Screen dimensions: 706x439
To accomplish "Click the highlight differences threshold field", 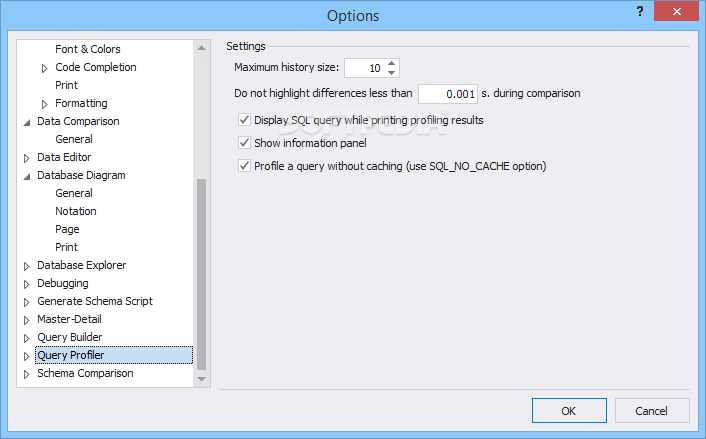I will coord(448,94).
